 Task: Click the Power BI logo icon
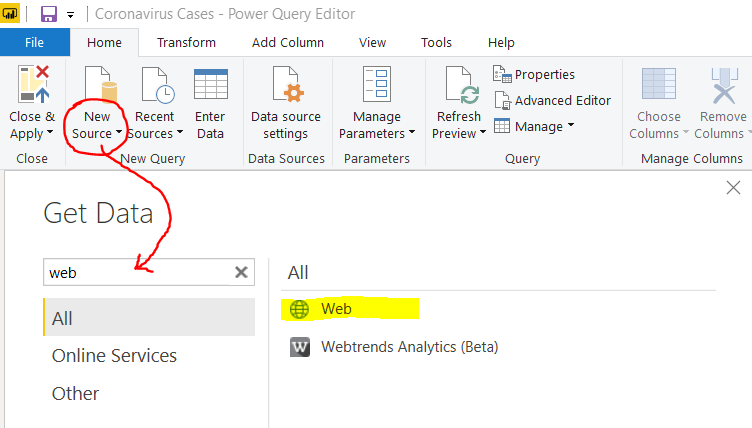pos(10,13)
